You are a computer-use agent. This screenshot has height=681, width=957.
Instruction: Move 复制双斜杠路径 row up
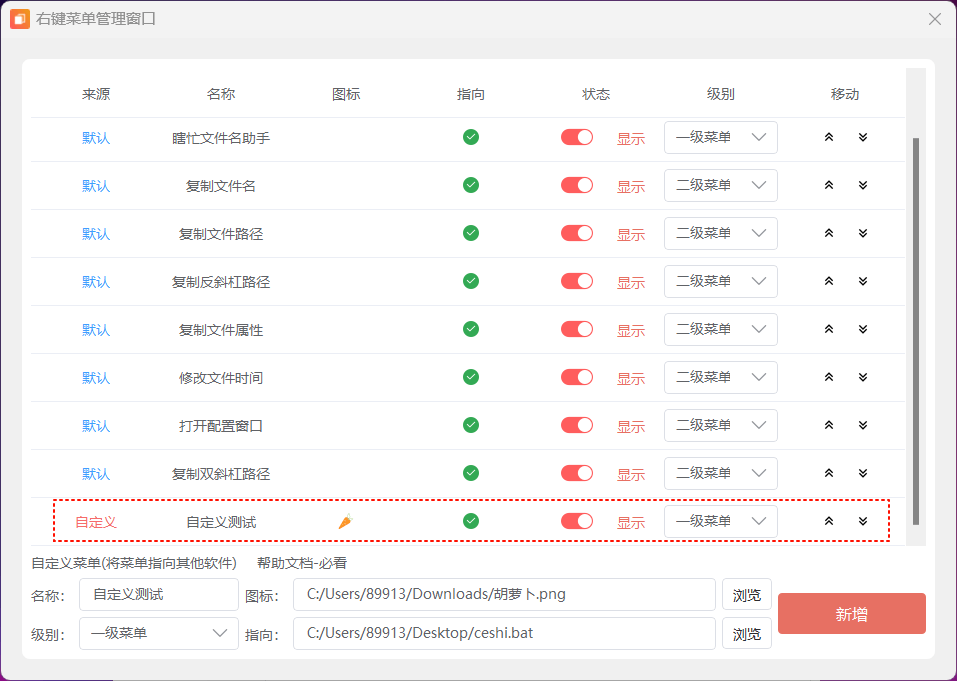(829, 473)
